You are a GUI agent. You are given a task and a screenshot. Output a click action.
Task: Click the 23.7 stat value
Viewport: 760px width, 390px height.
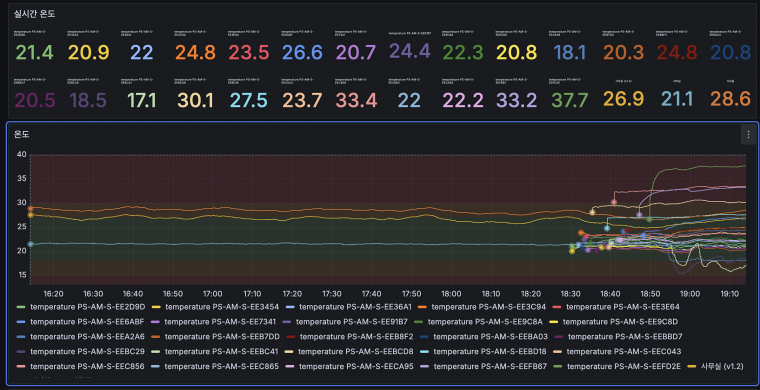click(302, 100)
